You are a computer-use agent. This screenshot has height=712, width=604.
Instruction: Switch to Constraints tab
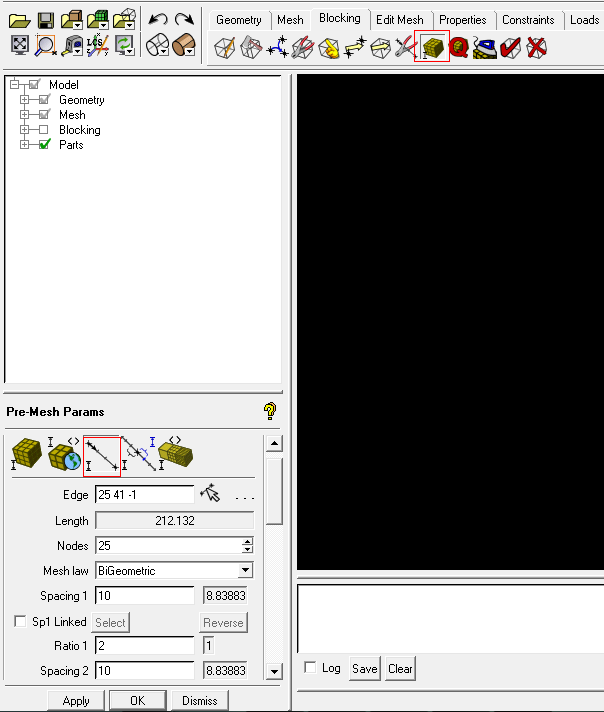pyautogui.click(x=528, y=20)
